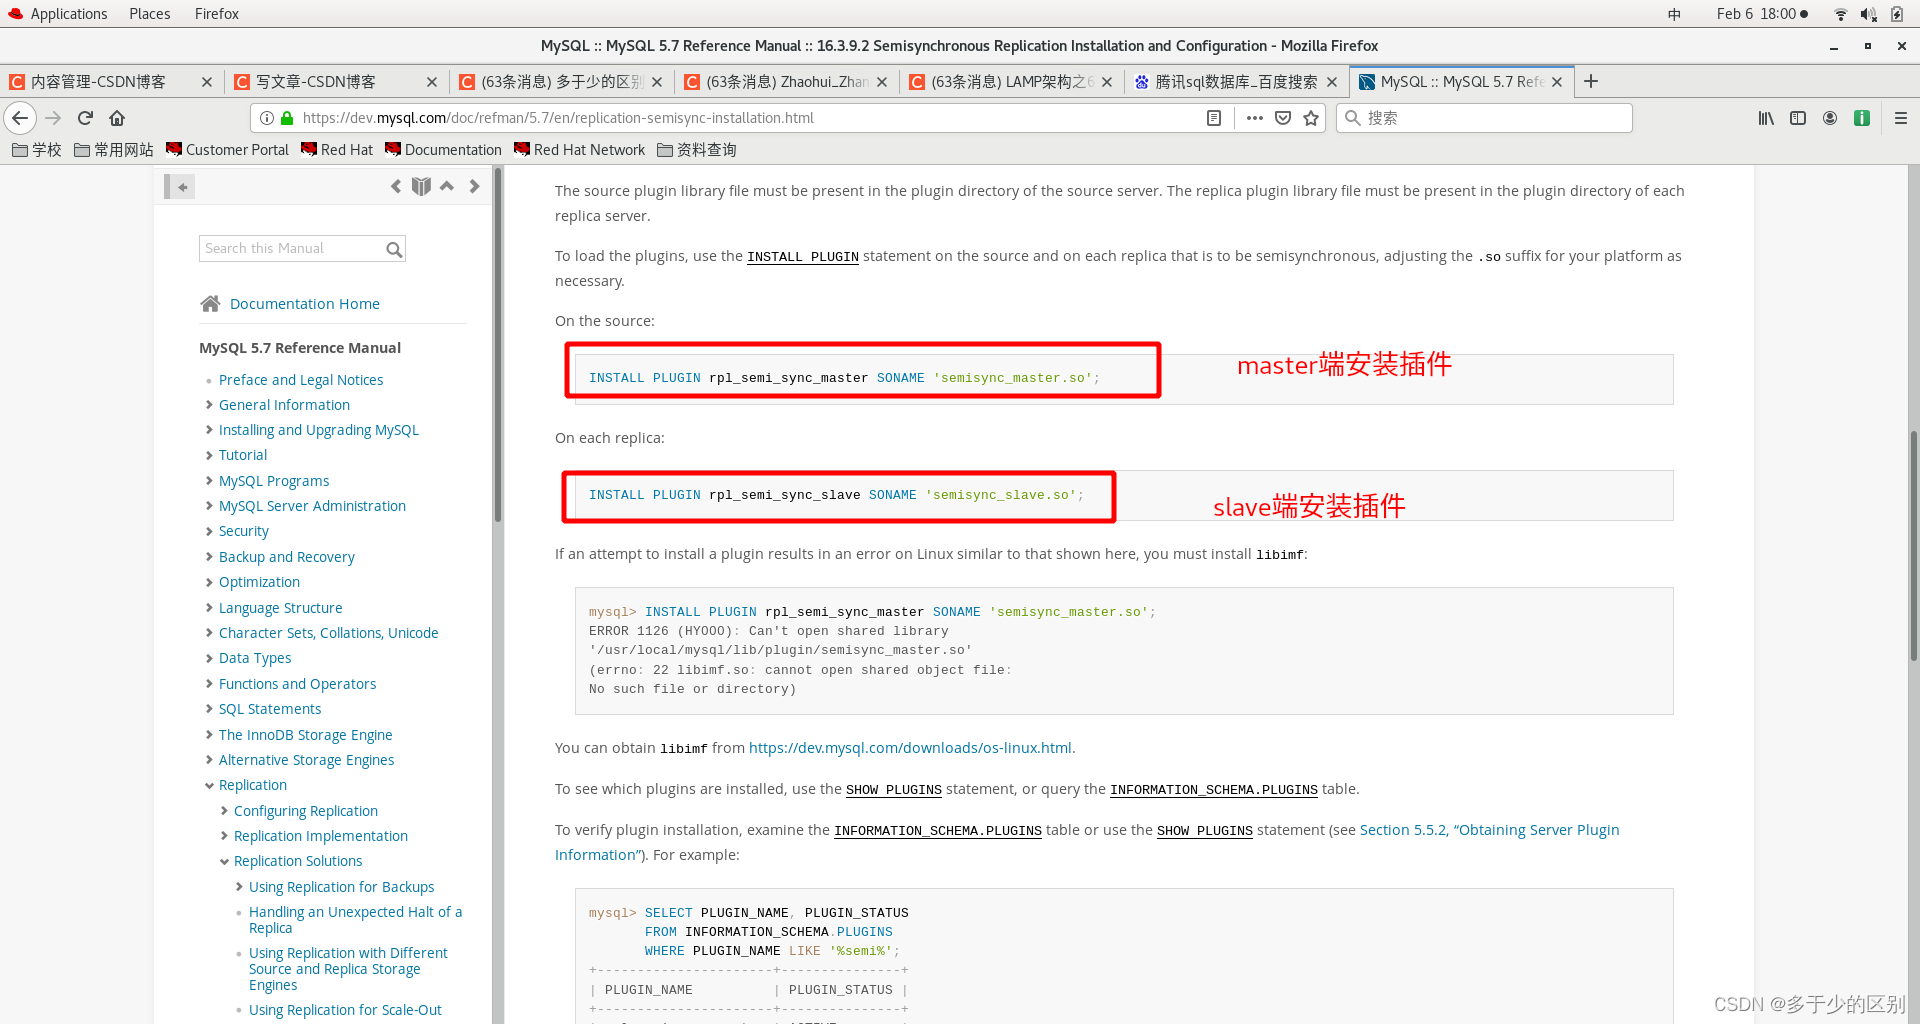Click the manual search magnifier icon
1920x1024 pixels.
[394, 249]
